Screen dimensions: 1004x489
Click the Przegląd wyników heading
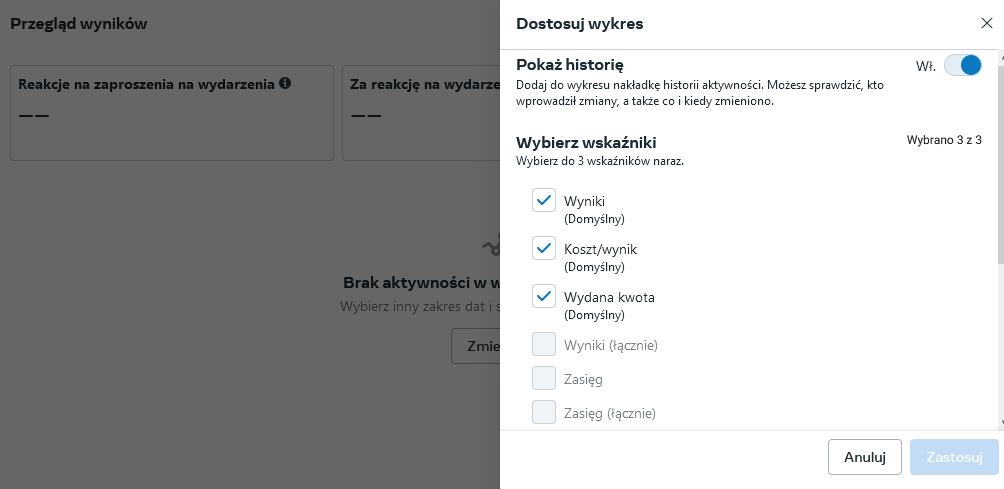tap(79, 24)
